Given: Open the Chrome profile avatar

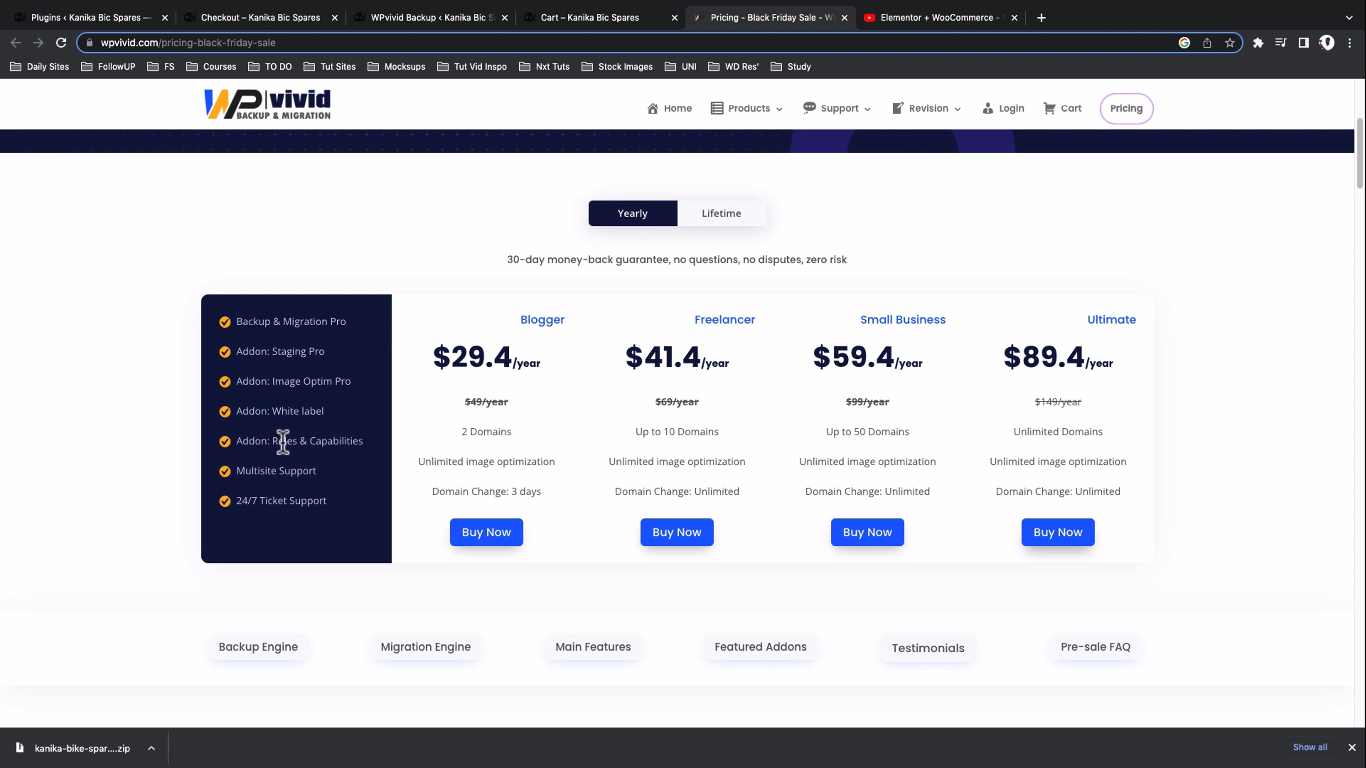Looking at the screenshot, I should (x=1327, y=43).
